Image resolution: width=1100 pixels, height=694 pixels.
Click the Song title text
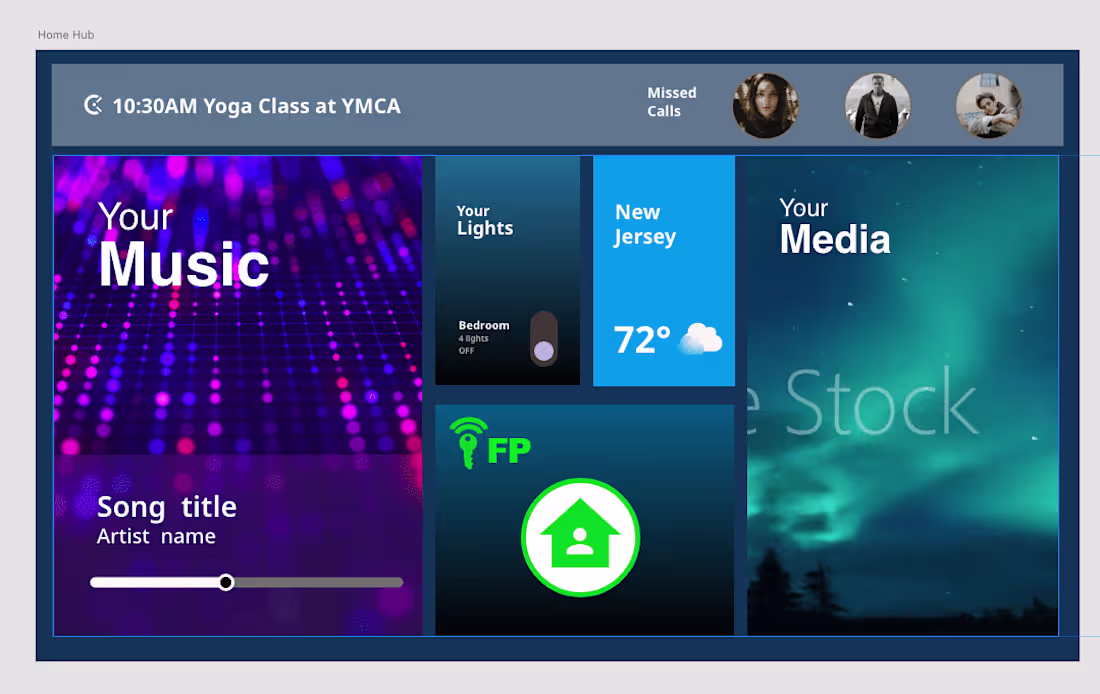point(166,508)
